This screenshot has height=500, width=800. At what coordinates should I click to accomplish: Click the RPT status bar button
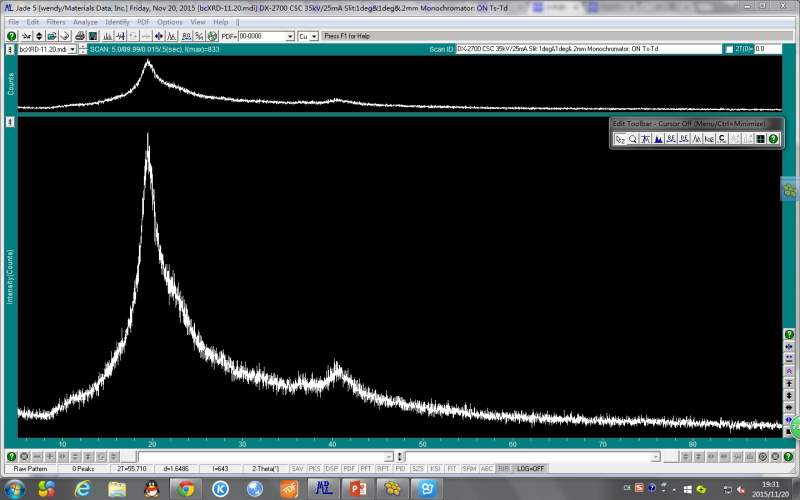(x=383, y=468)
